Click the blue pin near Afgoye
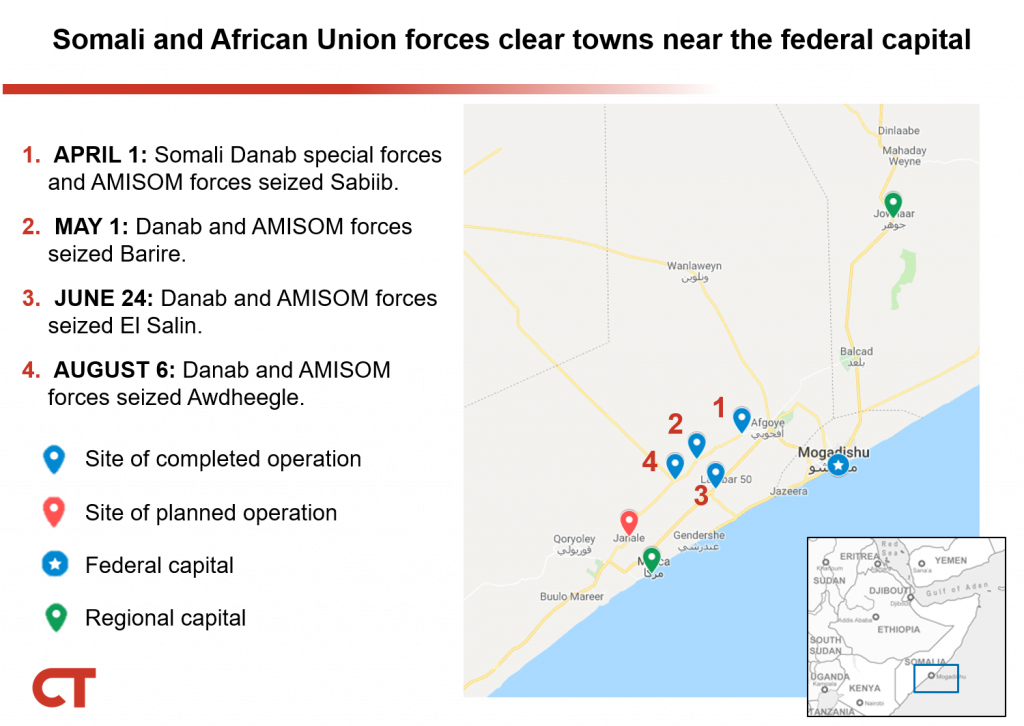The image size is (1024, 726). tap(742, 419)
